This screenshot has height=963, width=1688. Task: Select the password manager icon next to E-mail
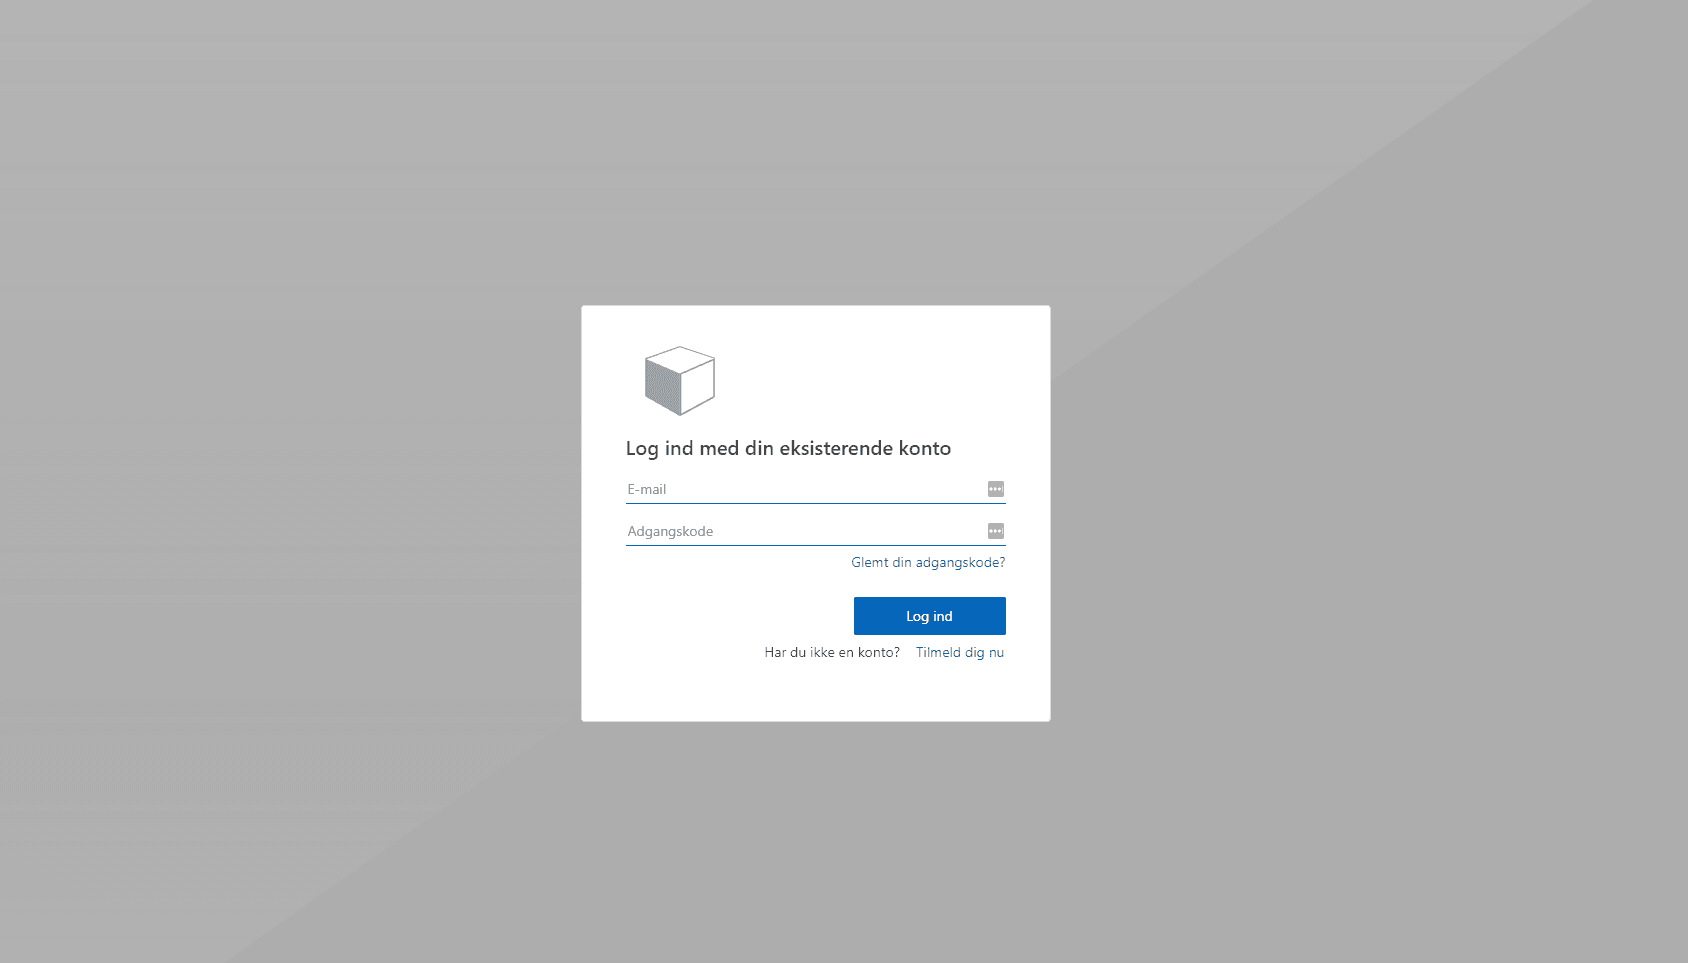[995, 489]
